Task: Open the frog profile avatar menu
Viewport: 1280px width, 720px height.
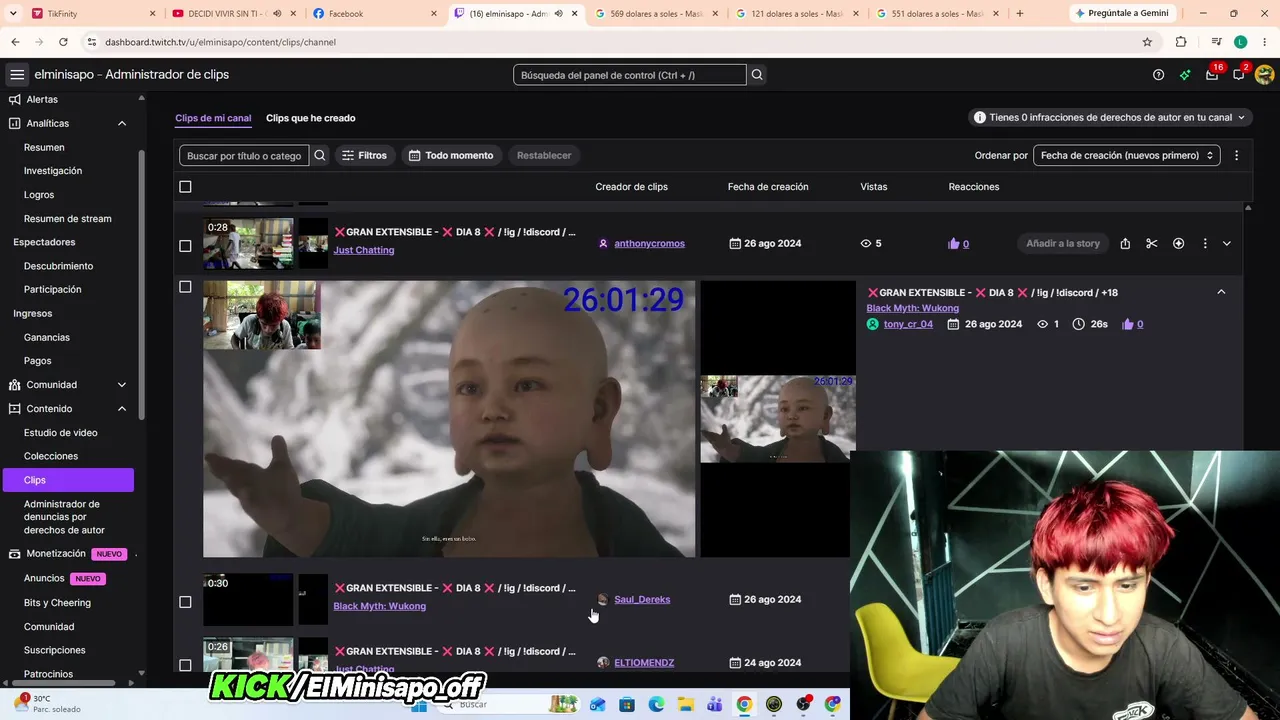Action: coord(1264,75)
